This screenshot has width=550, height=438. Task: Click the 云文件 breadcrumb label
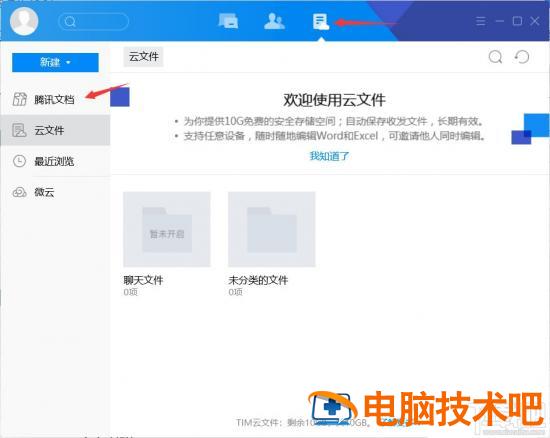143,56
